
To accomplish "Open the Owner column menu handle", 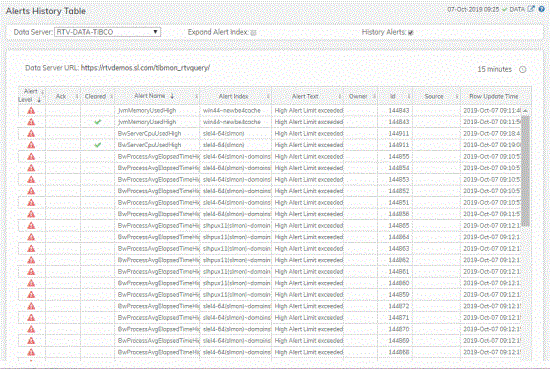I will click(374, 96).
